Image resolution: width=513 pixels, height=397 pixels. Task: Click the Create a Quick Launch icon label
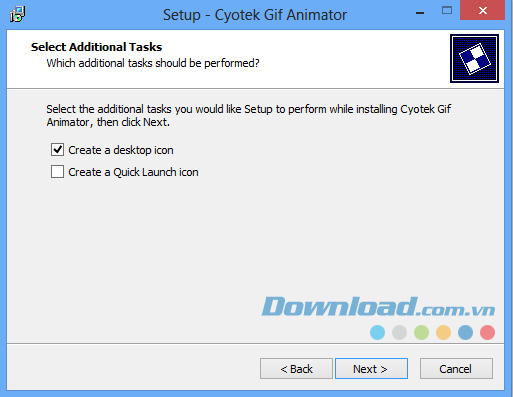point(133,172)
